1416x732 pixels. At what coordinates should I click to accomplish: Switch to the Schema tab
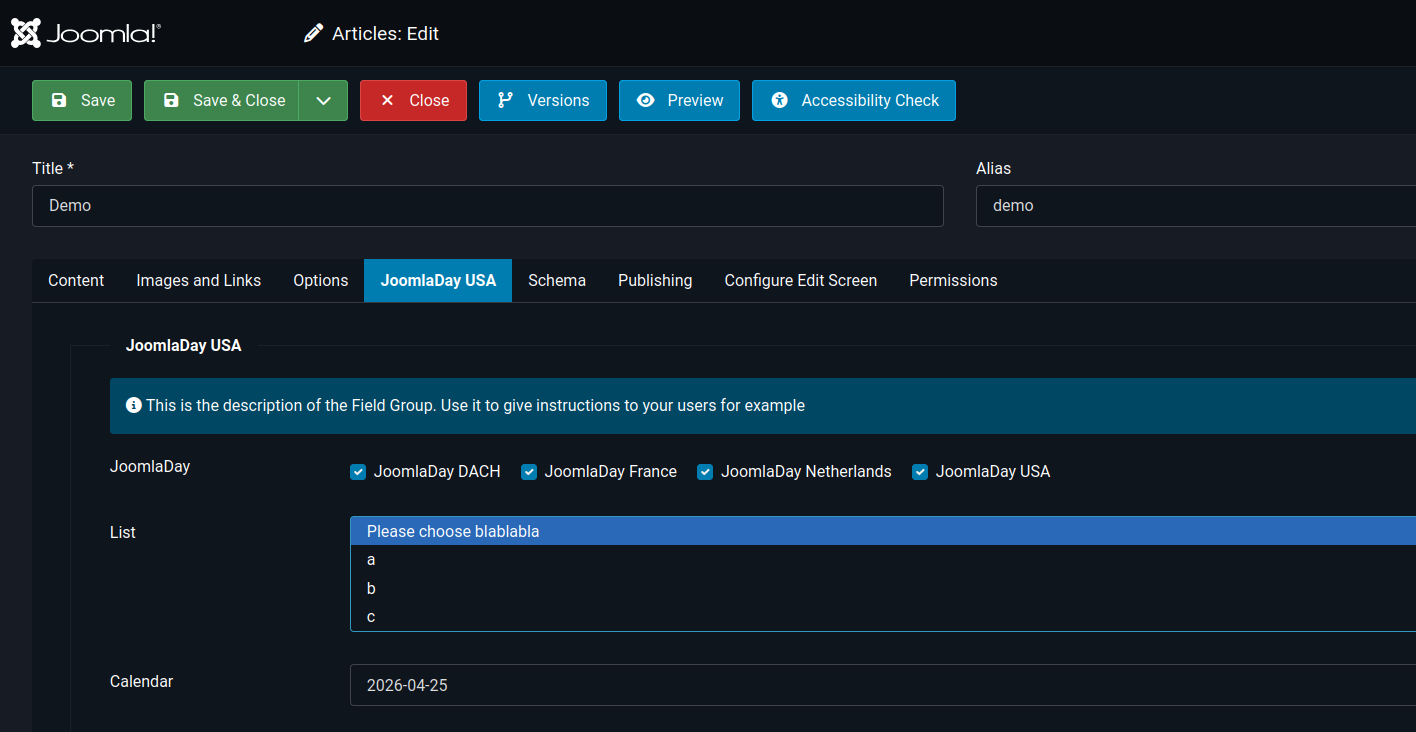tap(557, 281)
